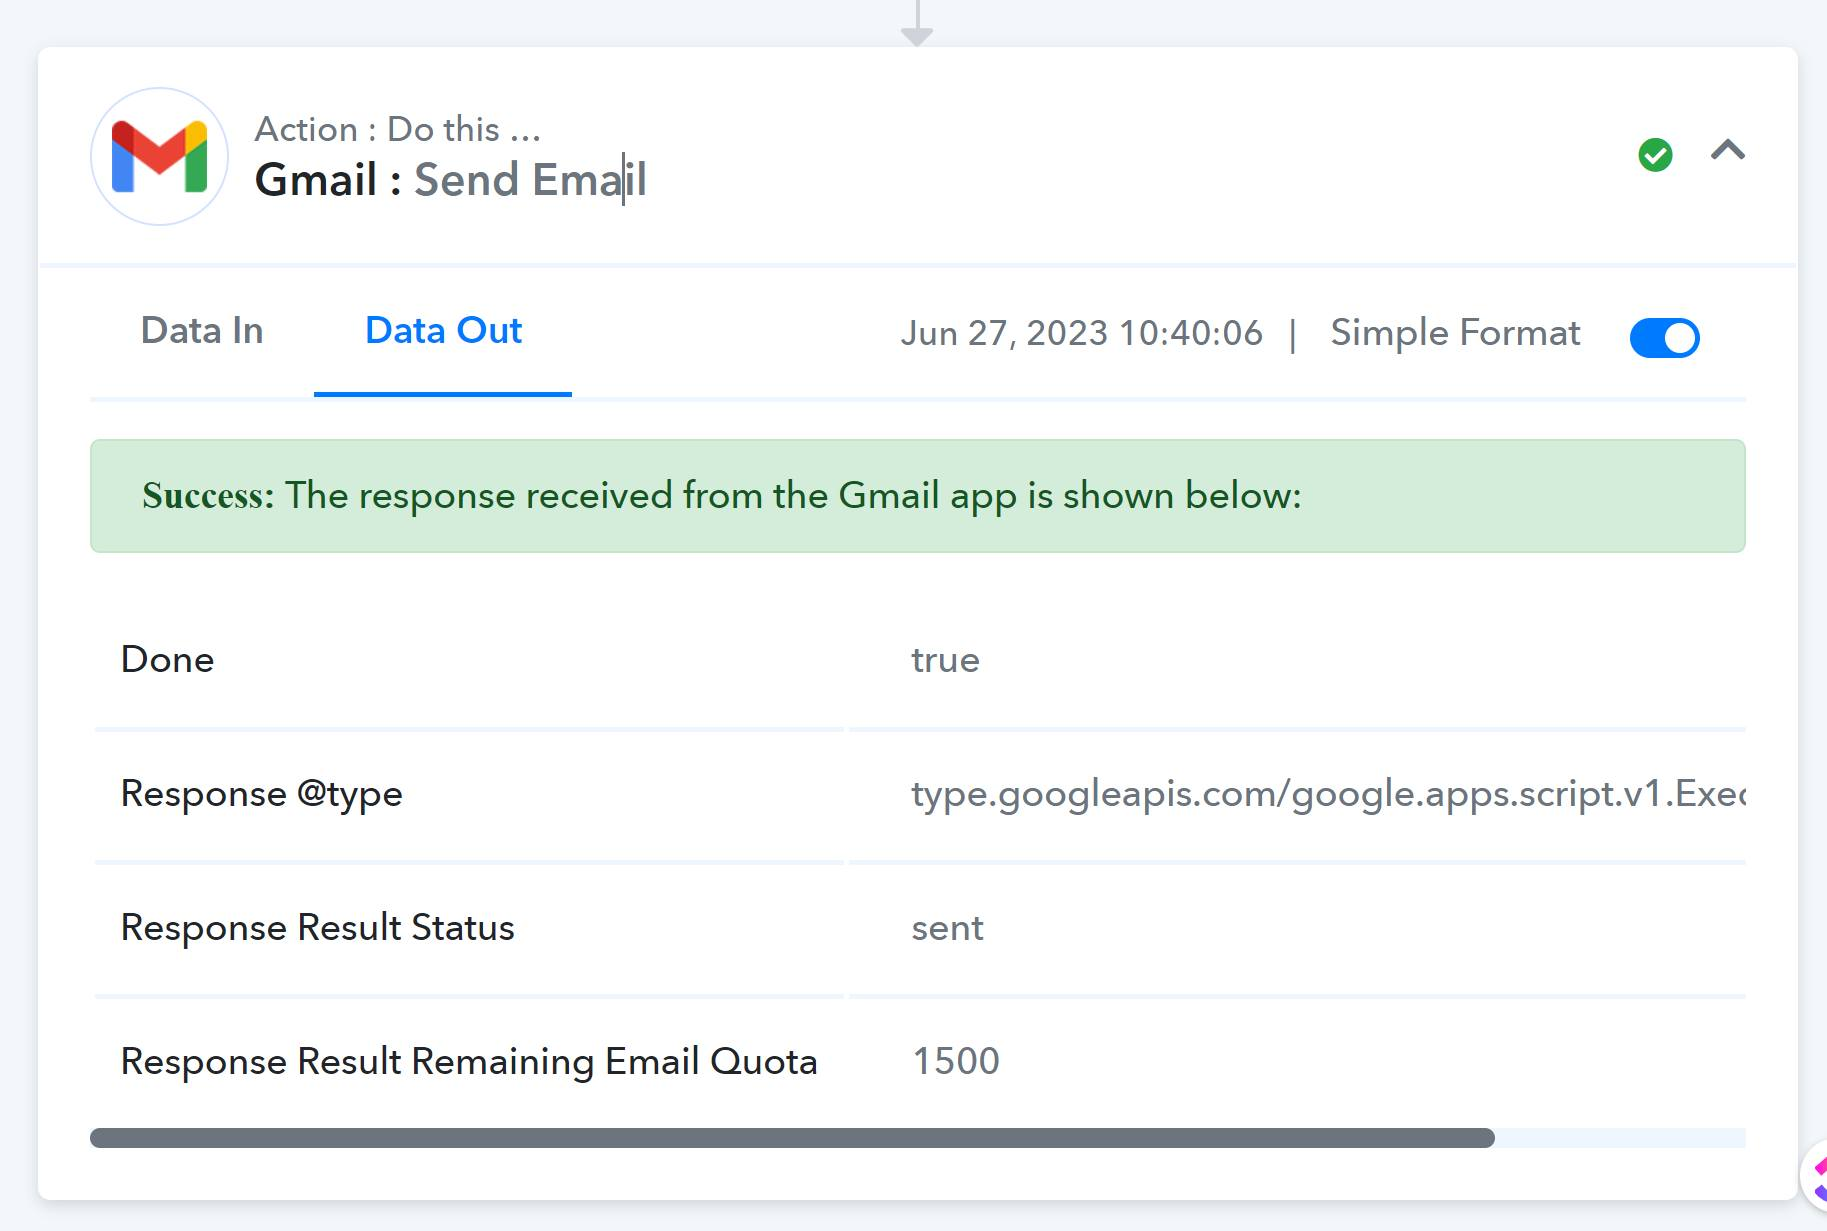Click the Jun 27, 2023 10:40:06 timestamp
The image size is (1827, 1231).
point(1081,333)
